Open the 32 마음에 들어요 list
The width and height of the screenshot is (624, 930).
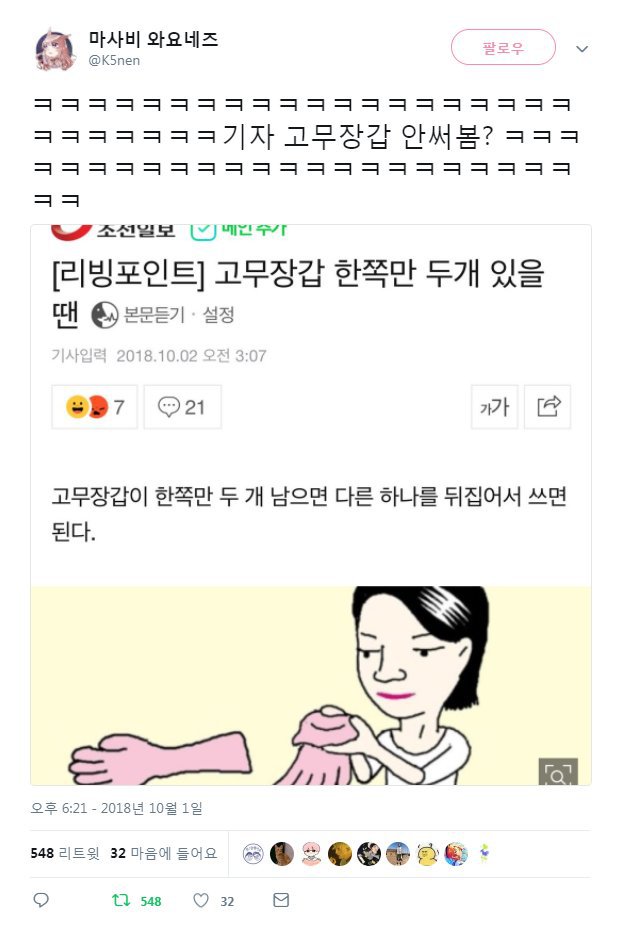click(x=164, y=853)
